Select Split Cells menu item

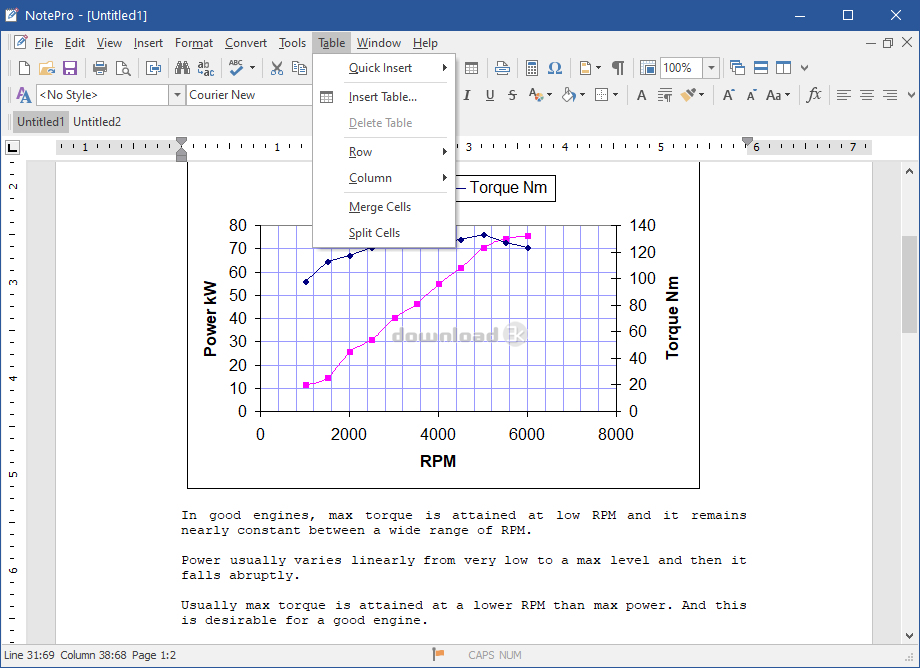pyautogui.click(x=384, y=233)
